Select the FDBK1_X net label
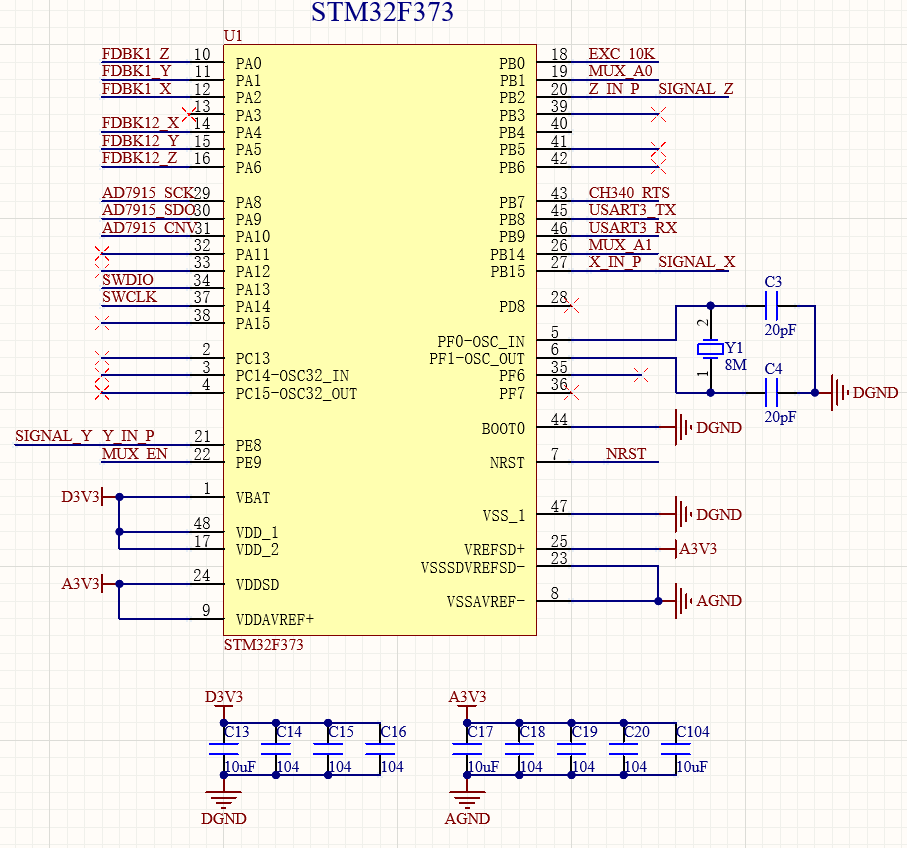This screenshot has height=848, width=907. point(137,89)
